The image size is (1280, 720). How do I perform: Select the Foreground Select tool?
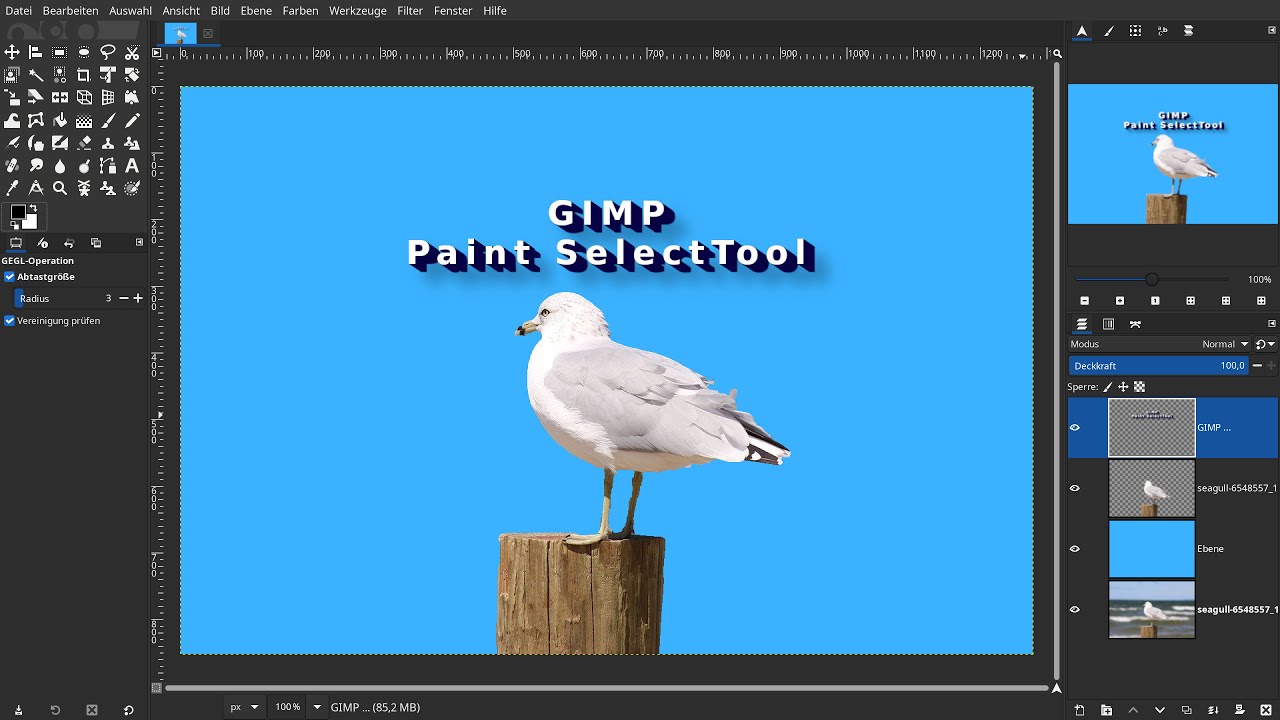[x=12, y=75]
